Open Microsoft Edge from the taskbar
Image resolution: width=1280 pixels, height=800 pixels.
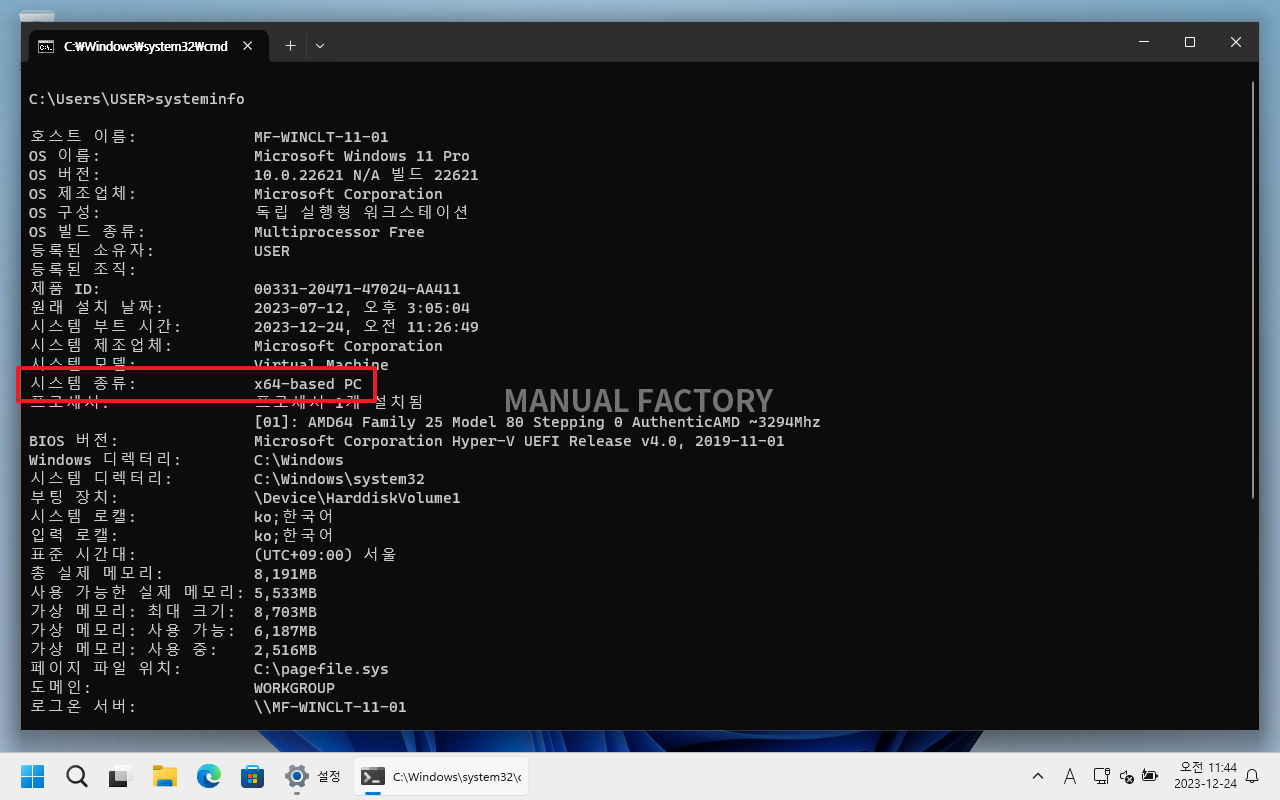tap(208, 776)
